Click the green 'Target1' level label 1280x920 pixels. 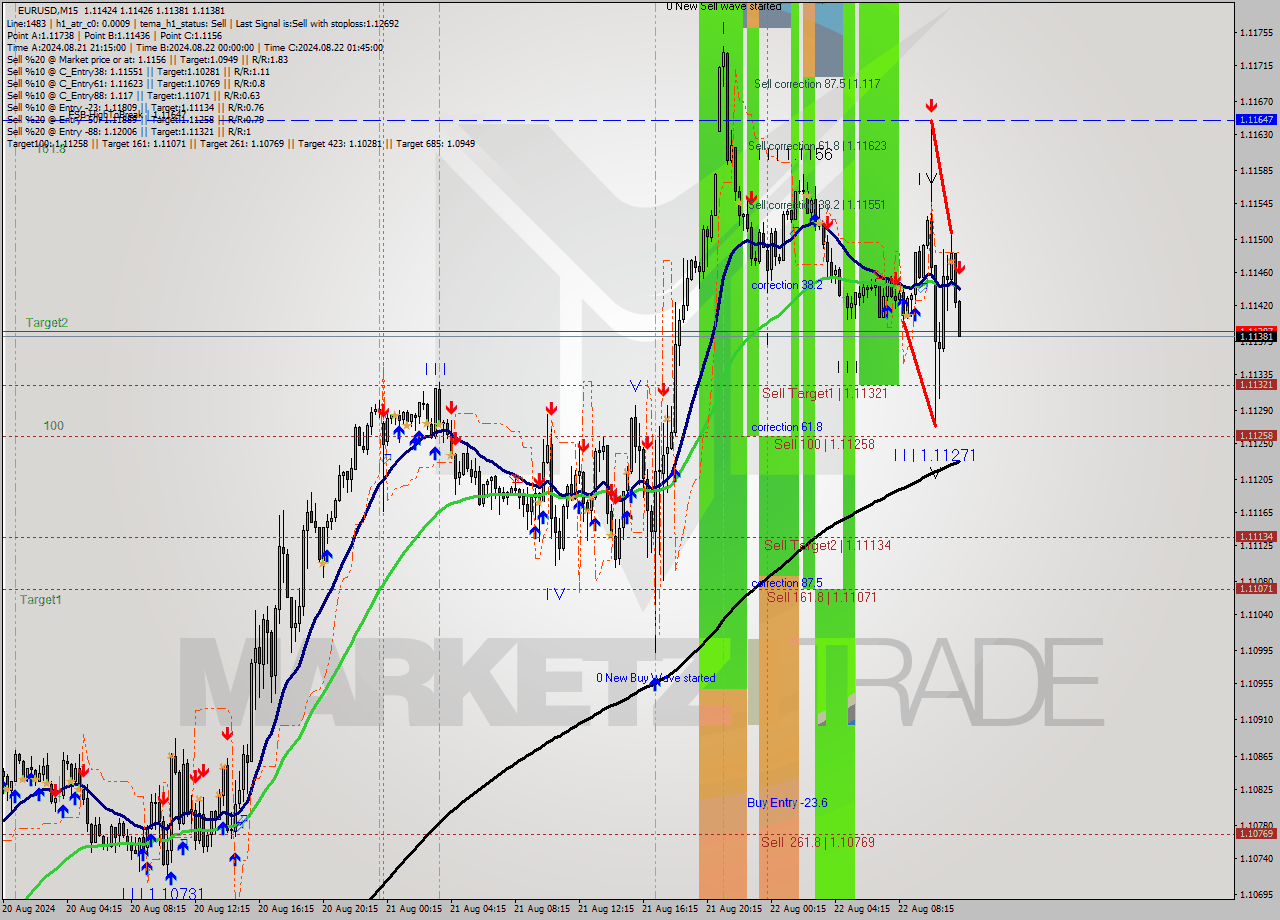40,600
